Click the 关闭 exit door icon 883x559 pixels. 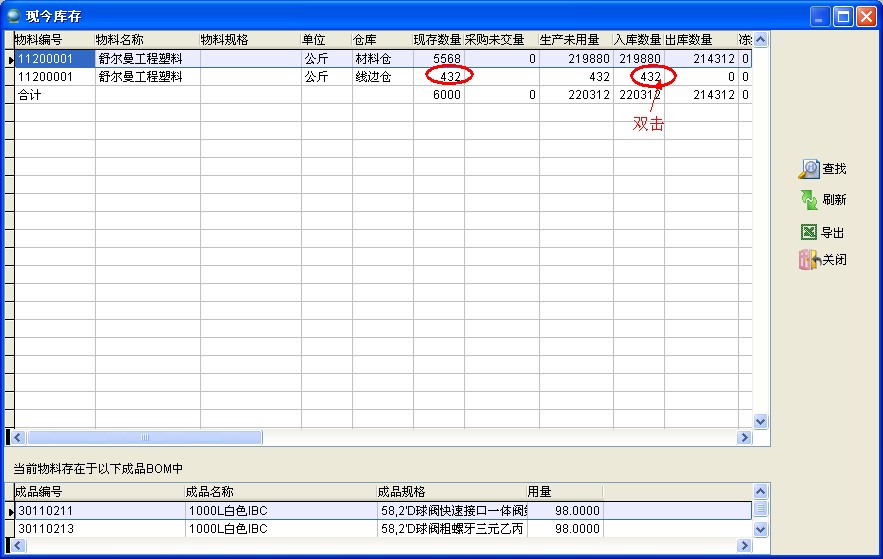[809, 260]
